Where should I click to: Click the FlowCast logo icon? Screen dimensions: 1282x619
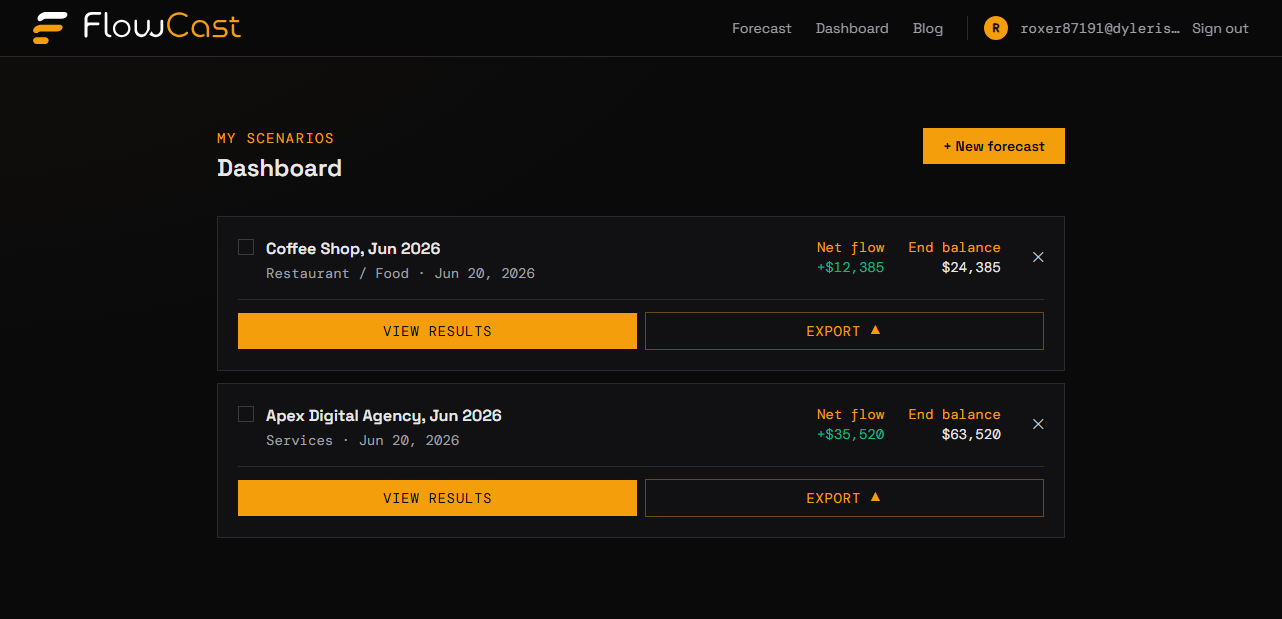(50, 28)
